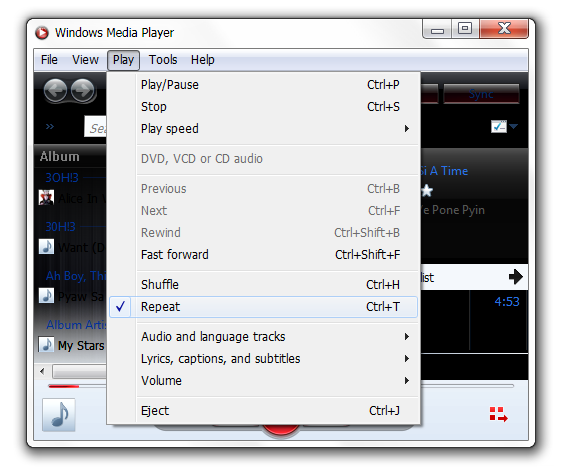The width and height of the screenshot is (564, 469).
Task: Toggle the checked Repeat option
Action: pos(264,307)
